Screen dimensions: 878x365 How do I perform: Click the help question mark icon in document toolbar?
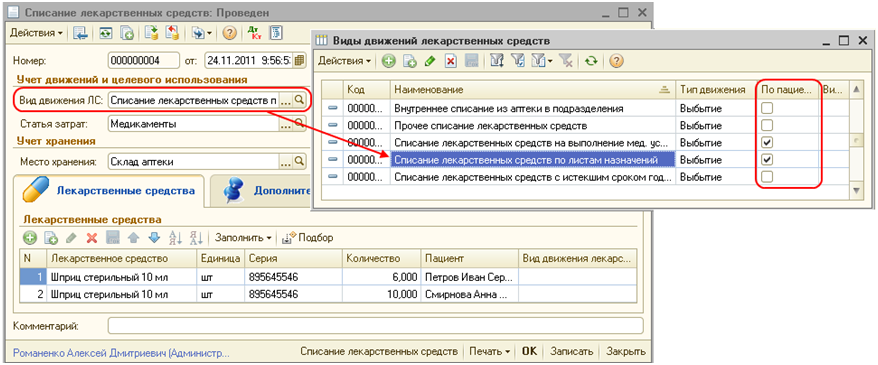pyautogui.click(x=228, y=33)
